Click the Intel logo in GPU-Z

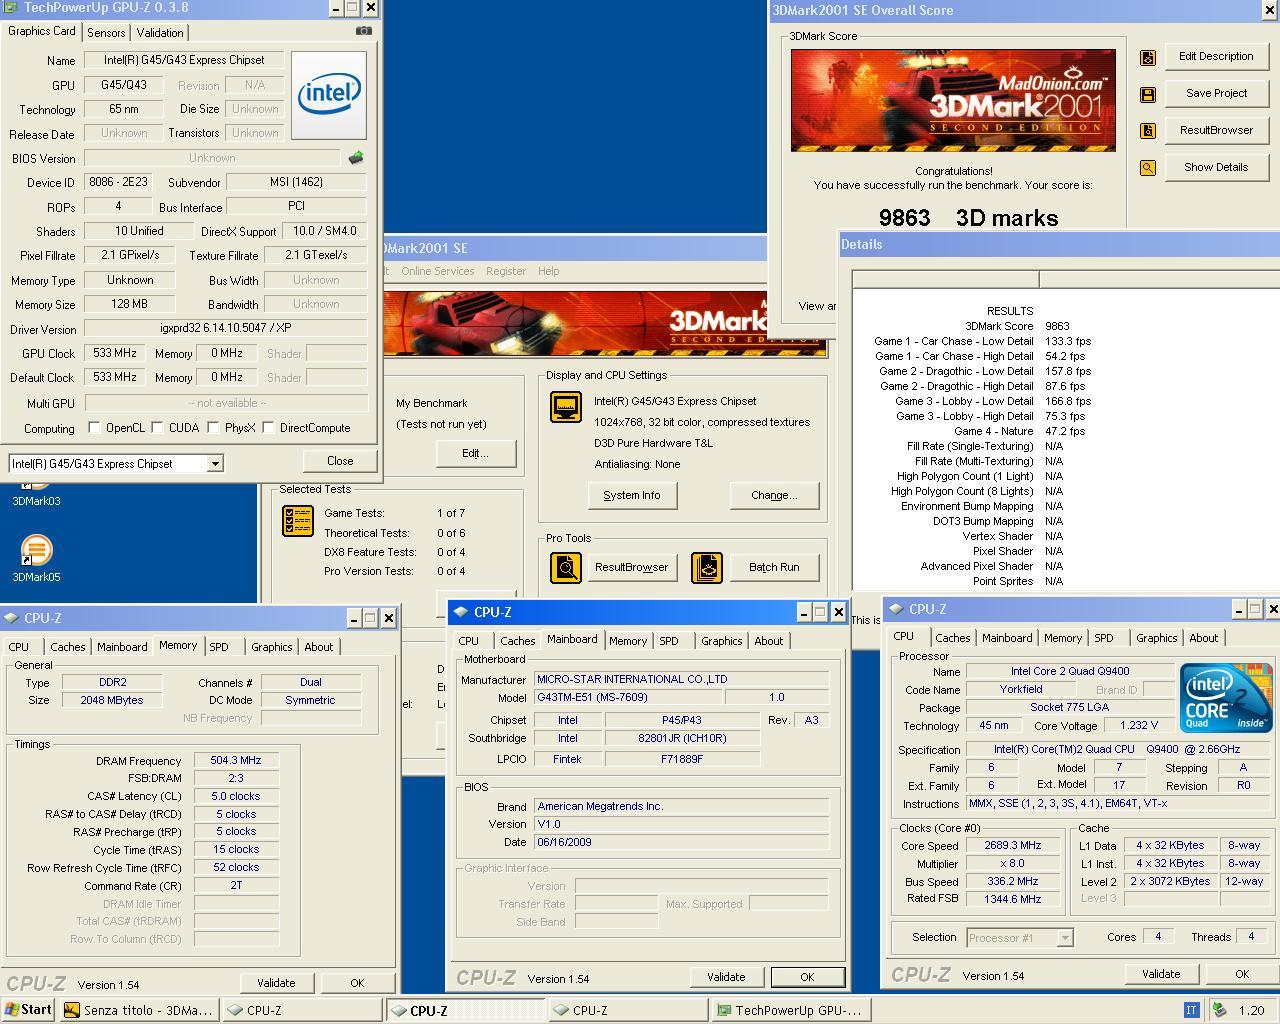329,96
